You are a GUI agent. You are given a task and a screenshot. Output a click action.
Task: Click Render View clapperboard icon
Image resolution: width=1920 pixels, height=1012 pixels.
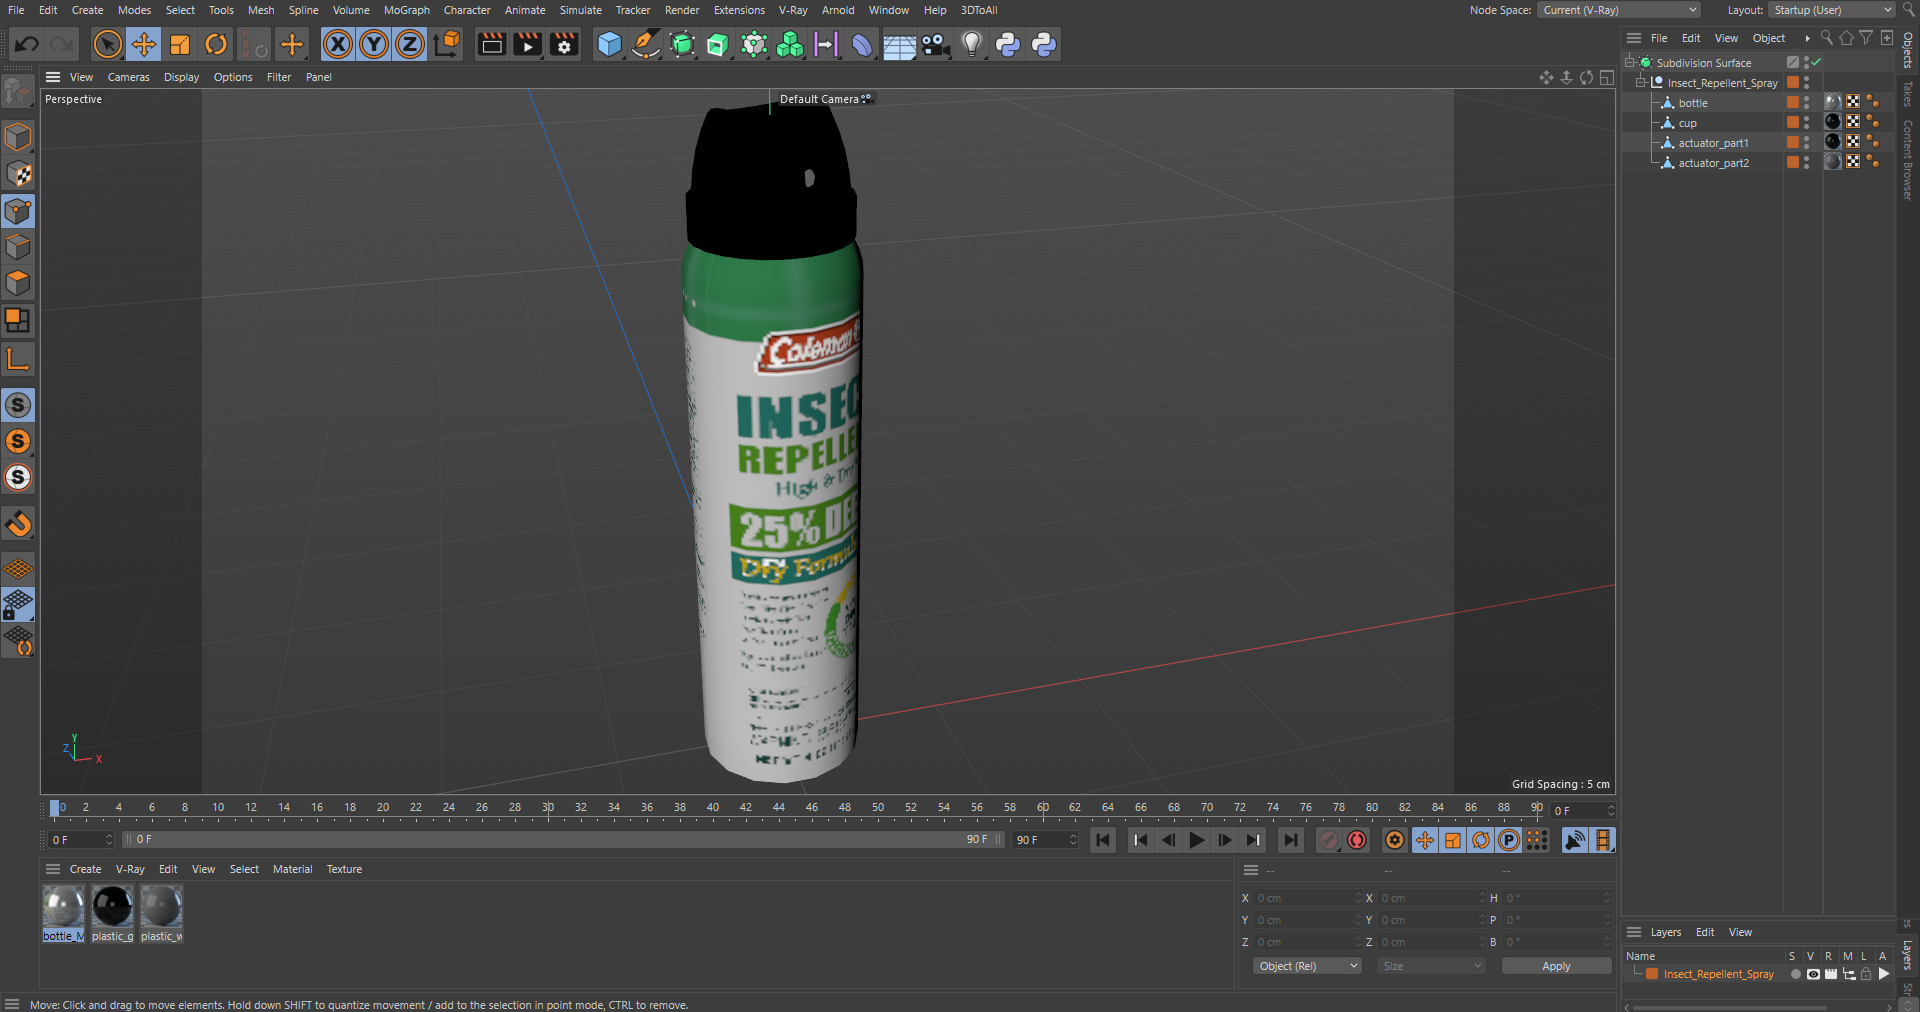click(x=491, y=44)
